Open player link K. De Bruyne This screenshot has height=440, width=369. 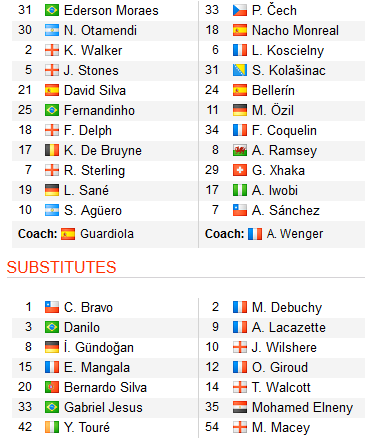103,151
